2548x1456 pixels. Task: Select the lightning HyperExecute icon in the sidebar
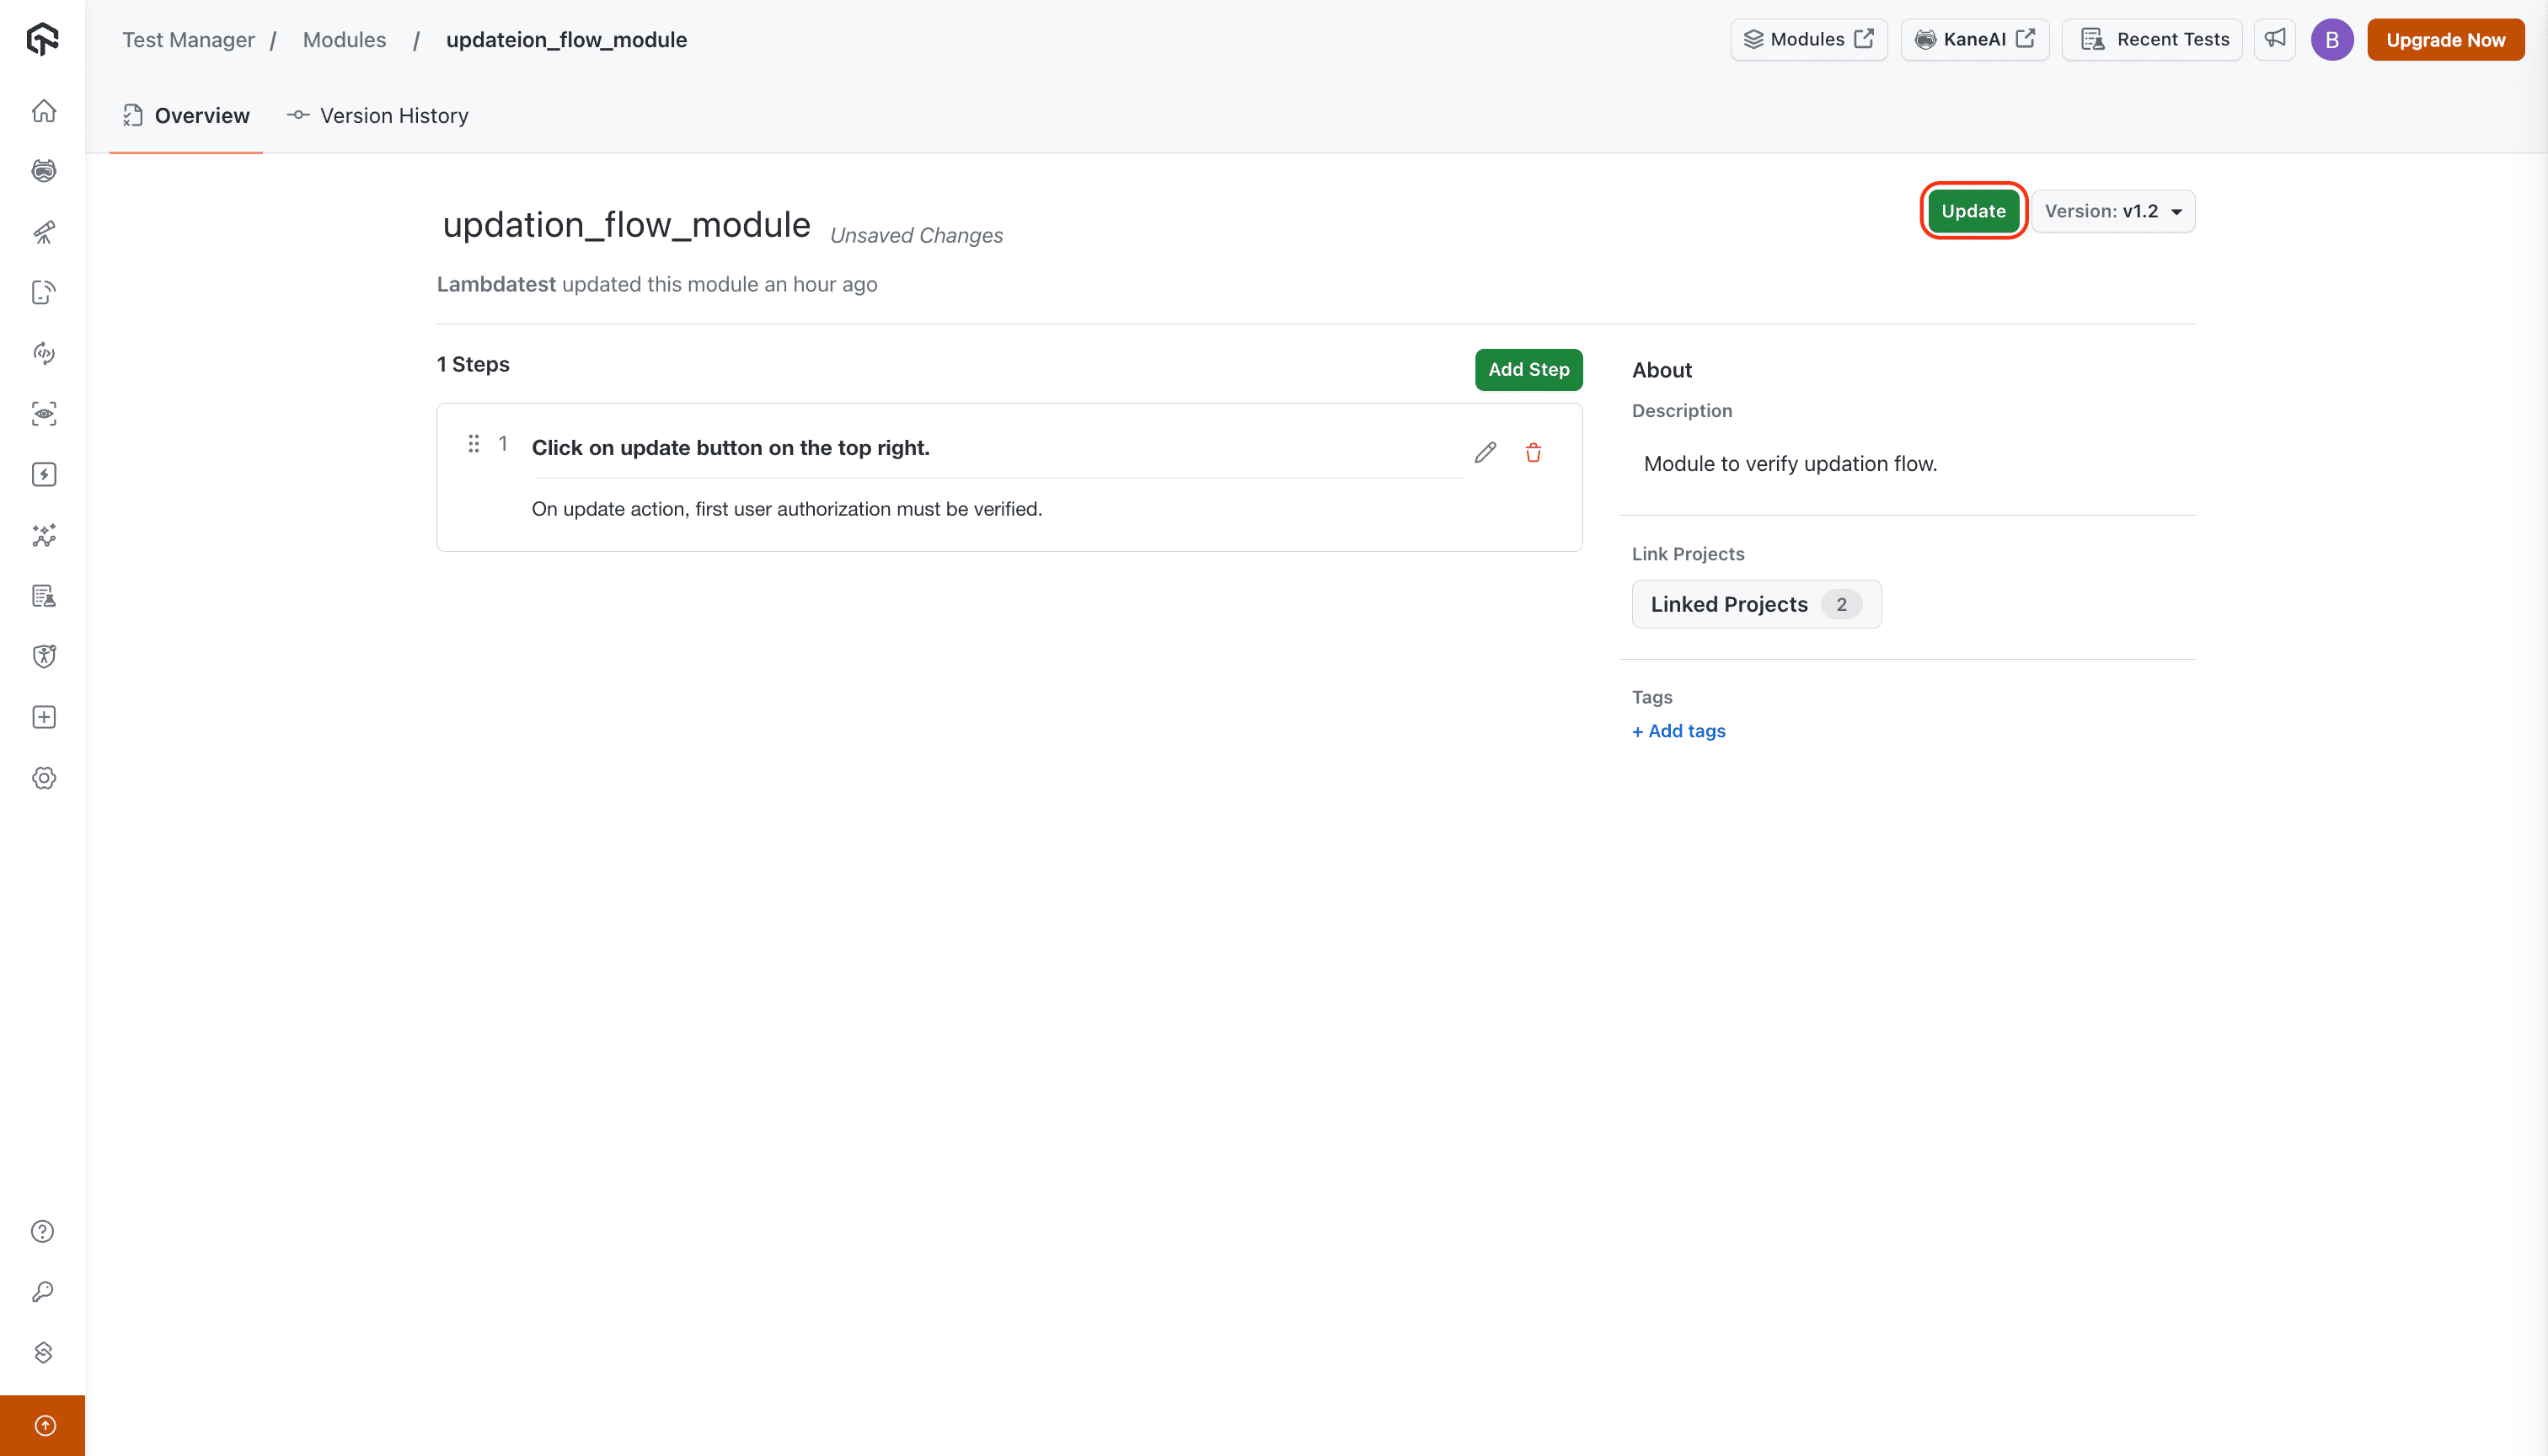[44, 474]
